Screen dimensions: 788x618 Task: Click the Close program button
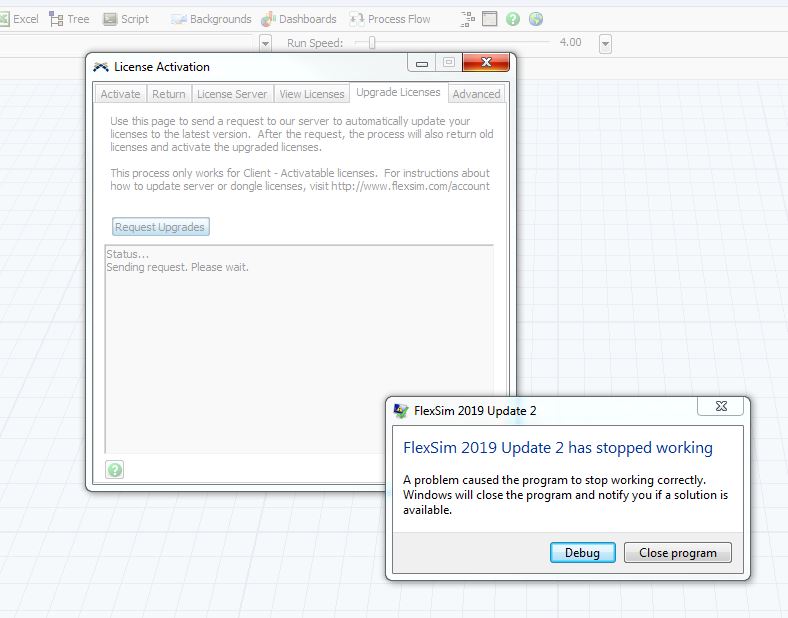coord(677,553)
